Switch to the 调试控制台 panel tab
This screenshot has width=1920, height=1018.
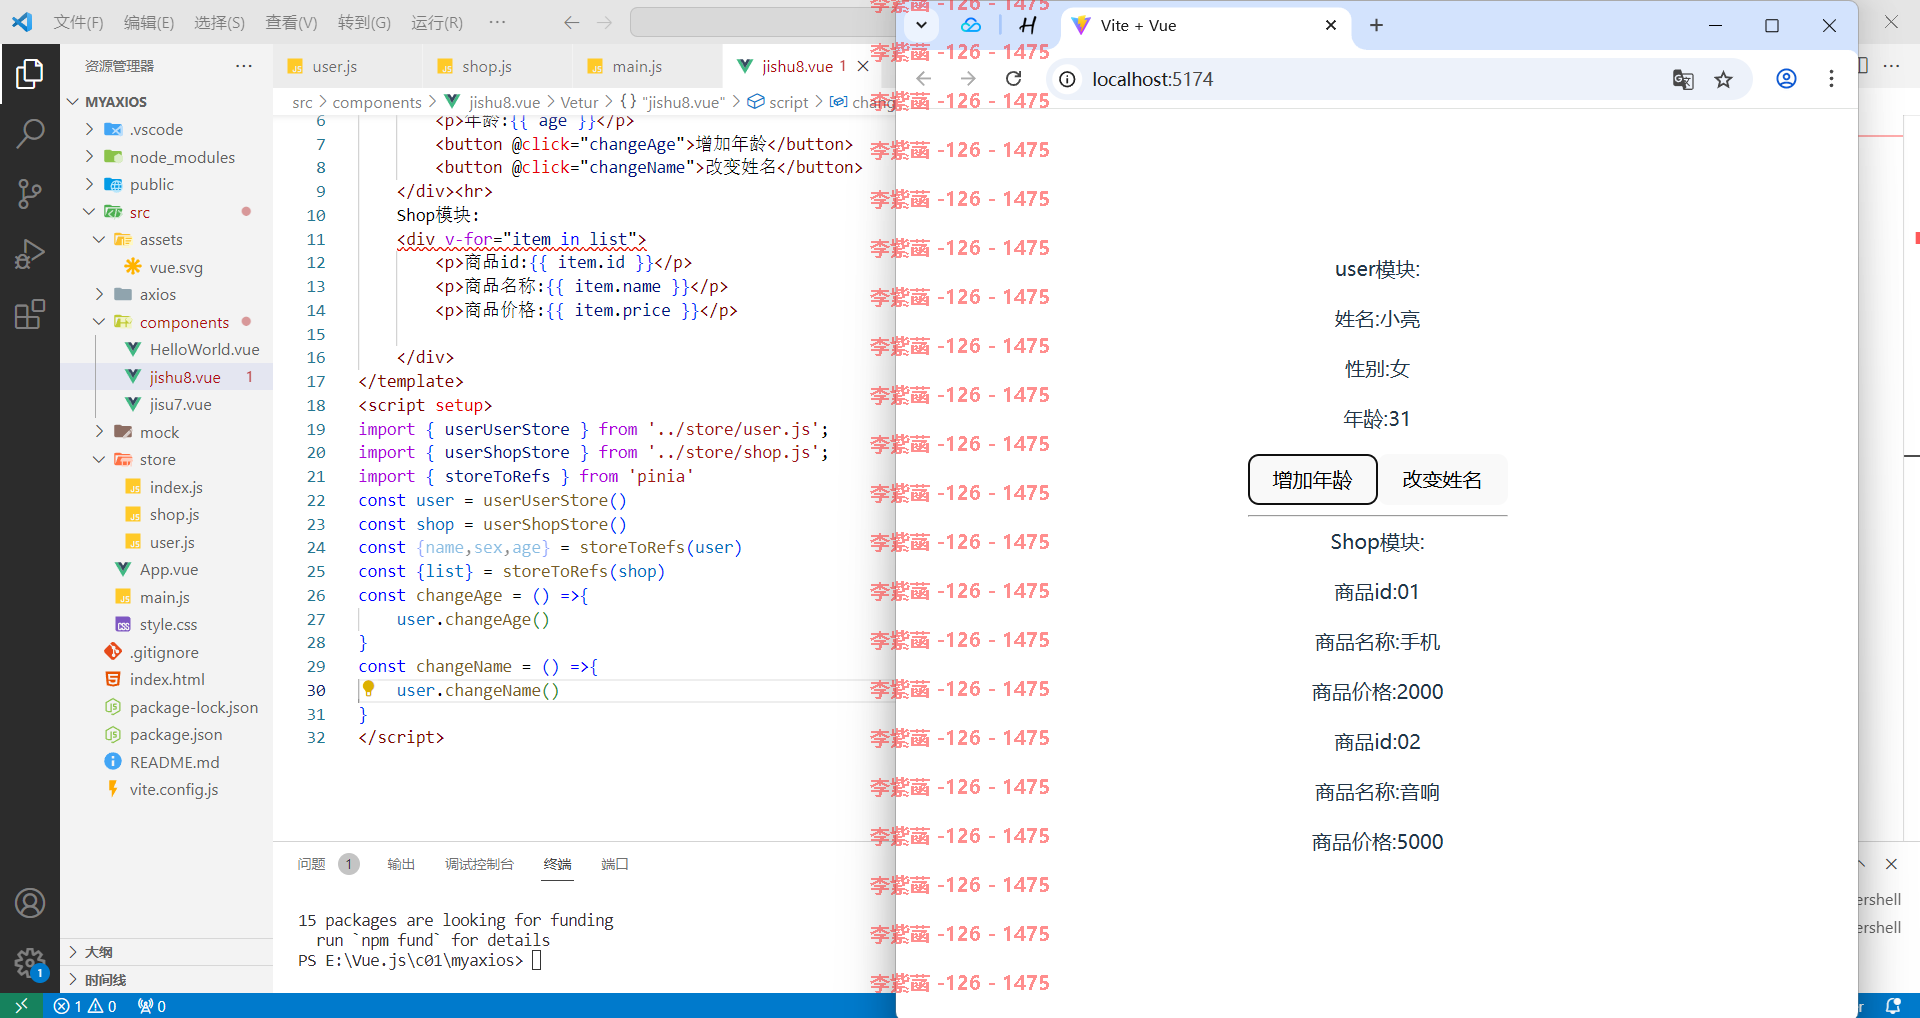pyautogui.click(x=479, y=864)
